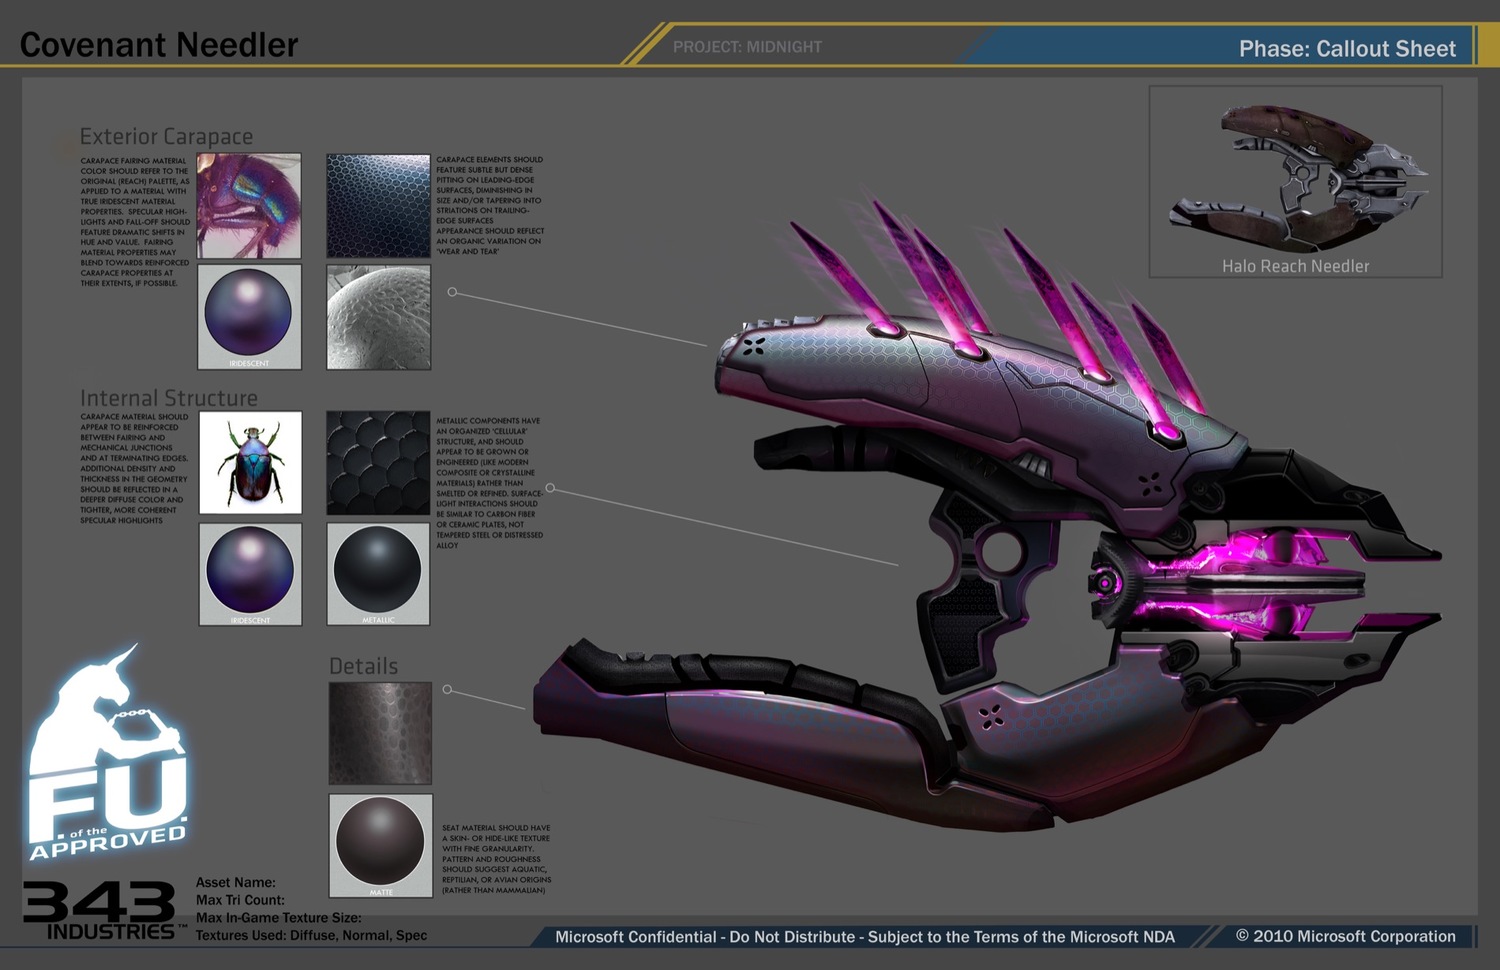Click the 343 Industries logo
The width and height of the screenshot is (1500, 970).
[100, 910]
